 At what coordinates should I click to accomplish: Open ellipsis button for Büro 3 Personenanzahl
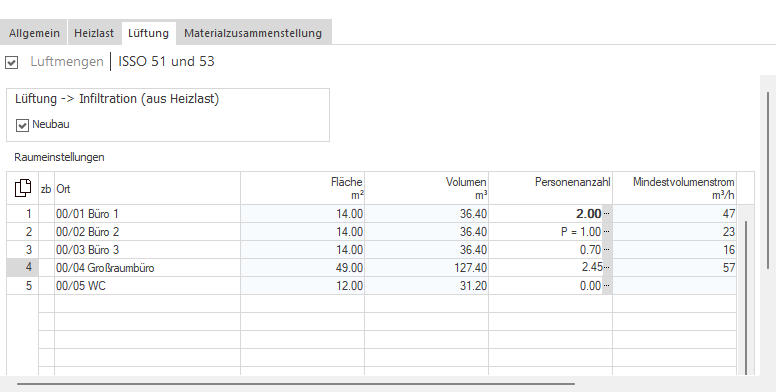607,249
